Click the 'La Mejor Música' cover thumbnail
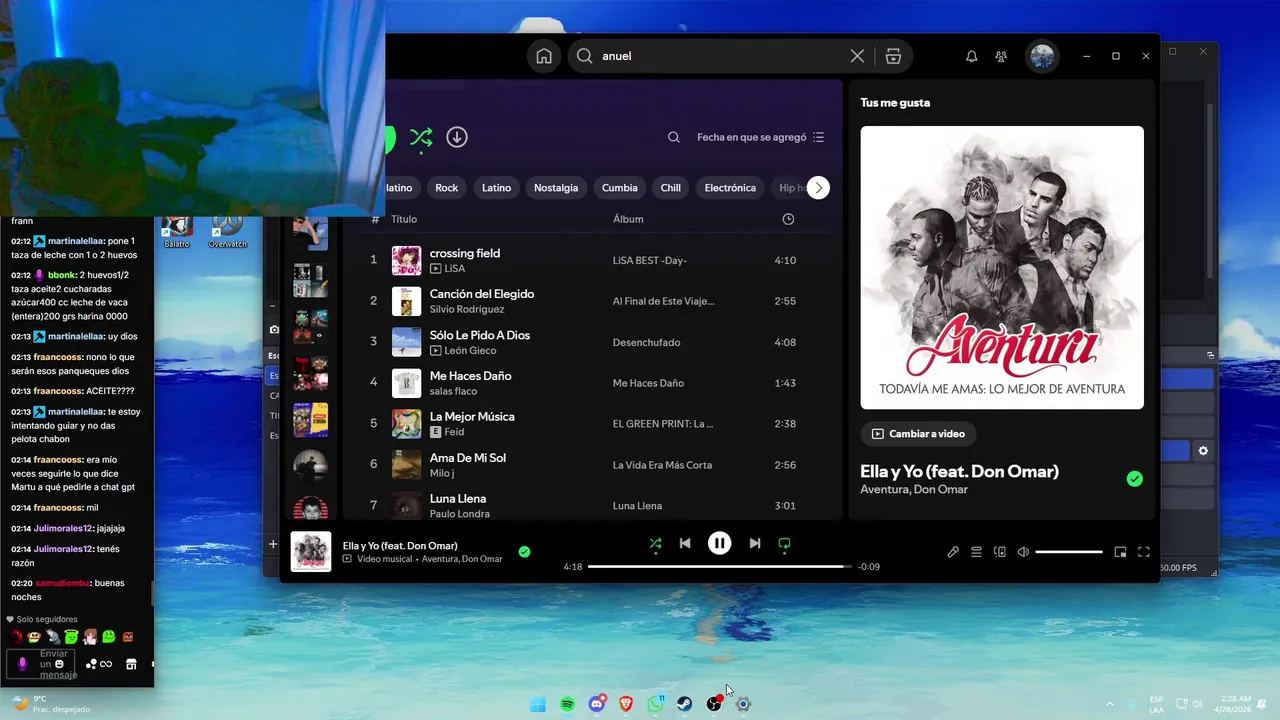The width and height of the screenshot is (1280, 720). click(x=406, y=424)
